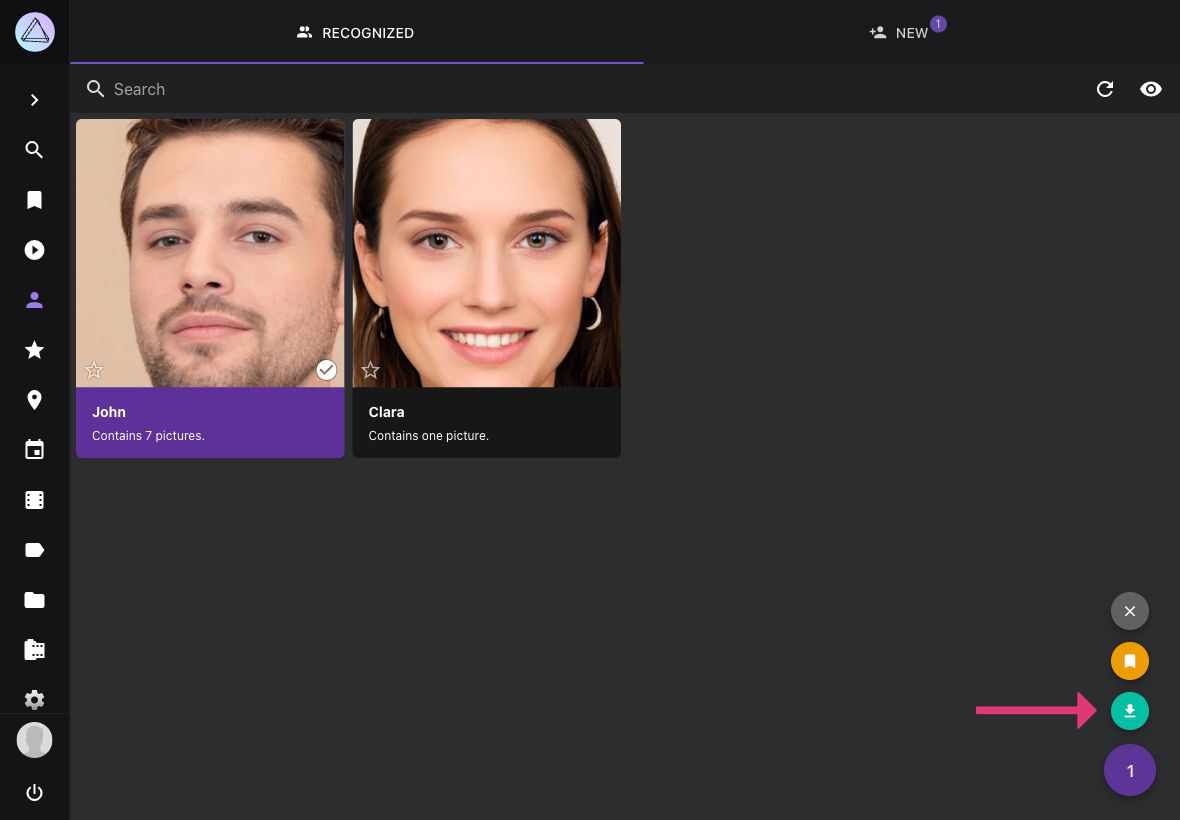Open the Favorites section in sidebar
1180x820 pixels.
pos(35,350)
